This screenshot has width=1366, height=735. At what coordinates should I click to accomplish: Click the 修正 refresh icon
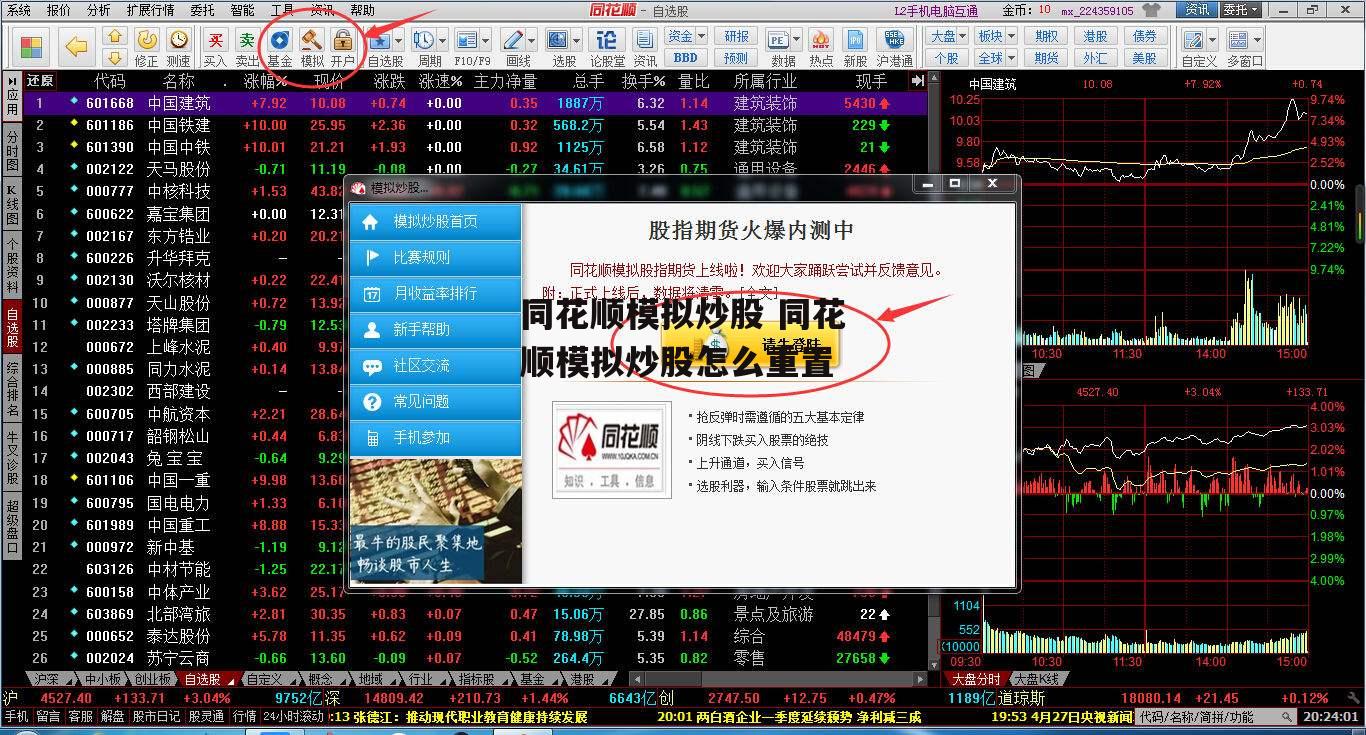(x=147, y=40)
